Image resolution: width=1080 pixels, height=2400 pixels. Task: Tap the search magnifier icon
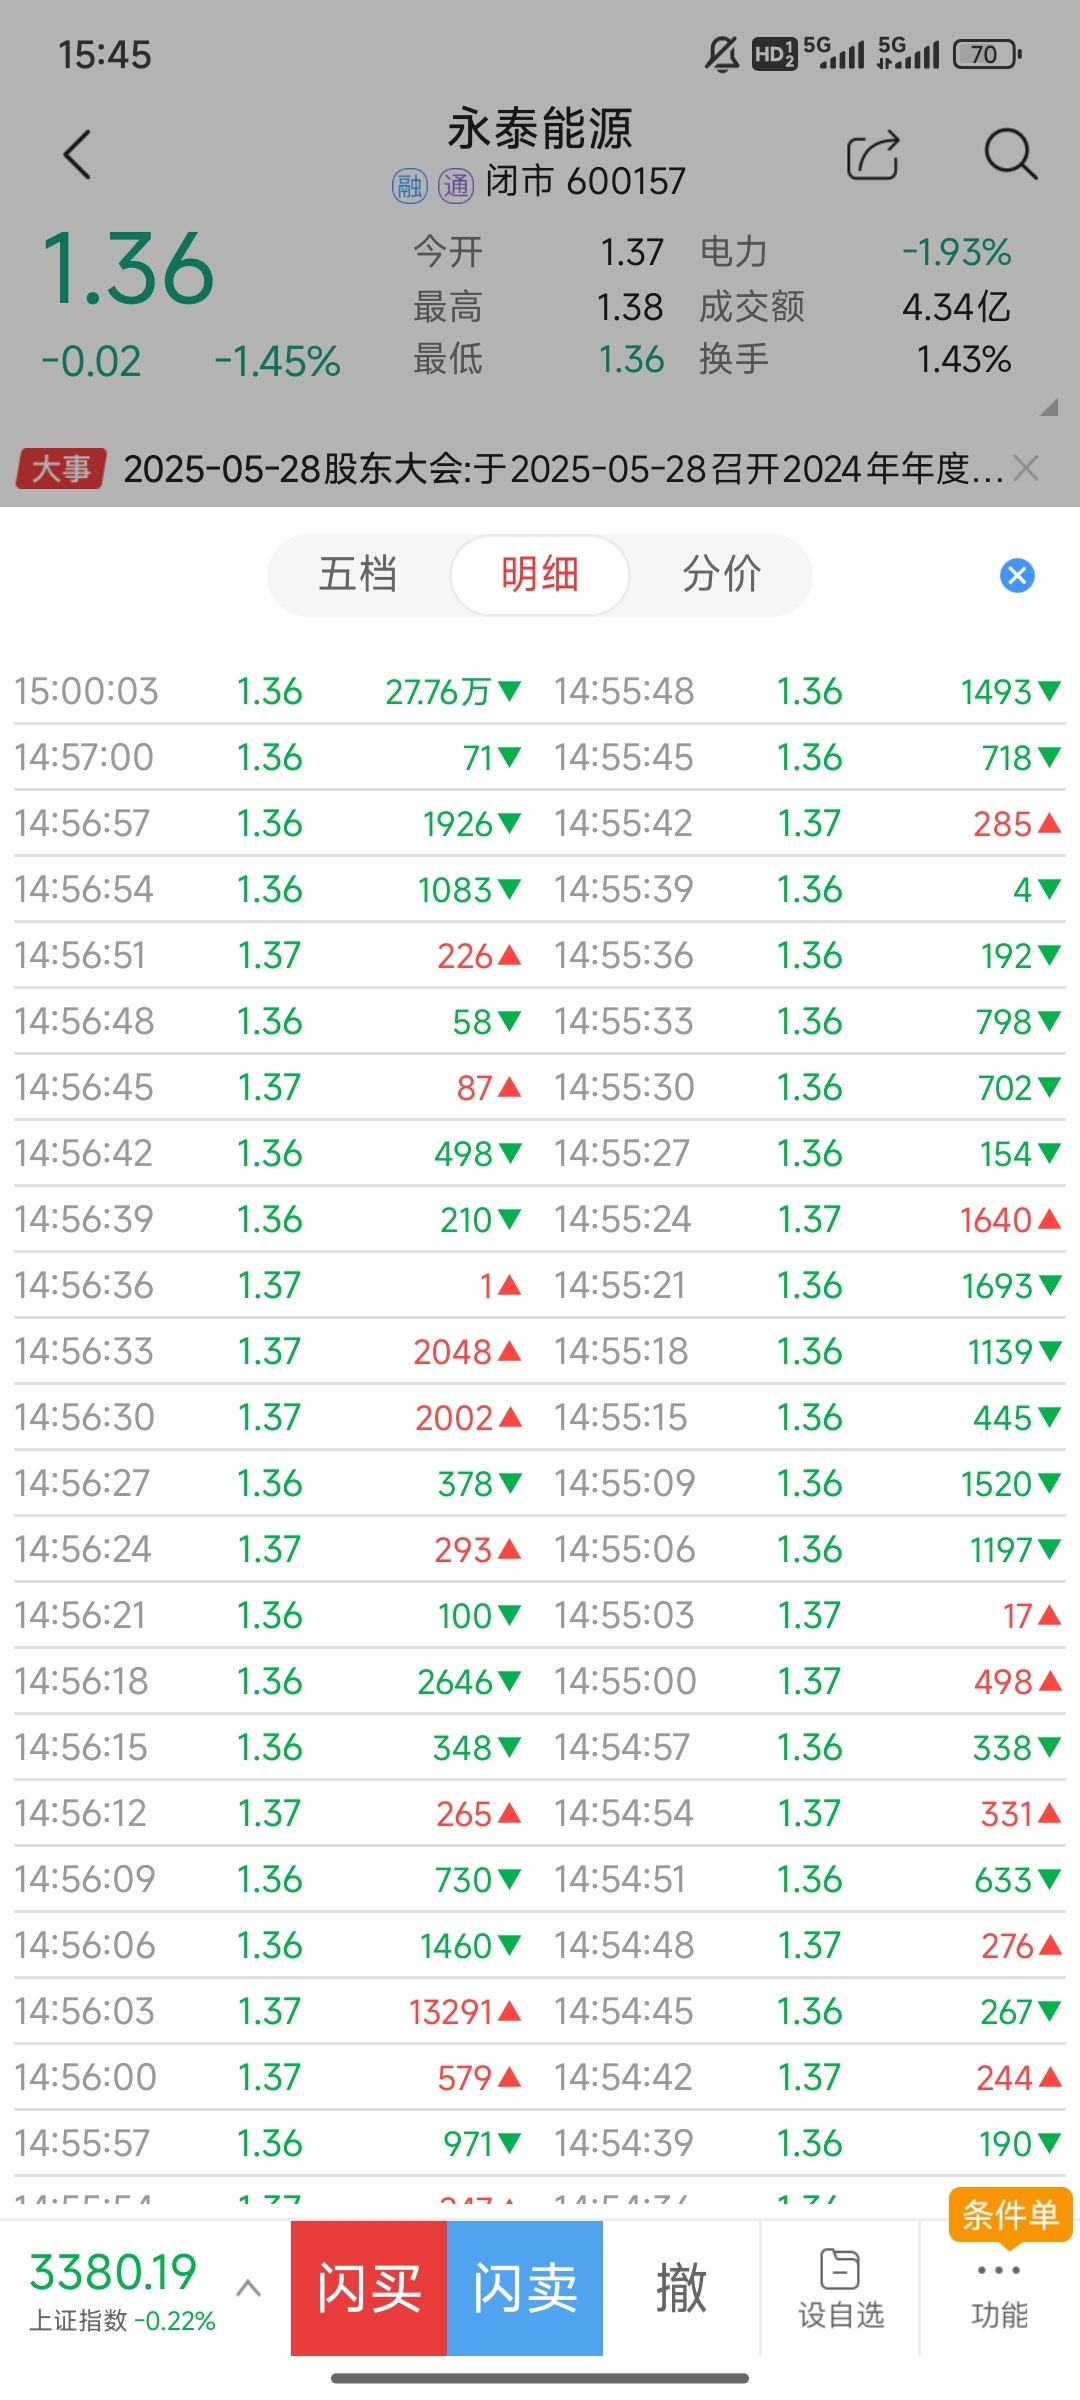point(1010,155)
